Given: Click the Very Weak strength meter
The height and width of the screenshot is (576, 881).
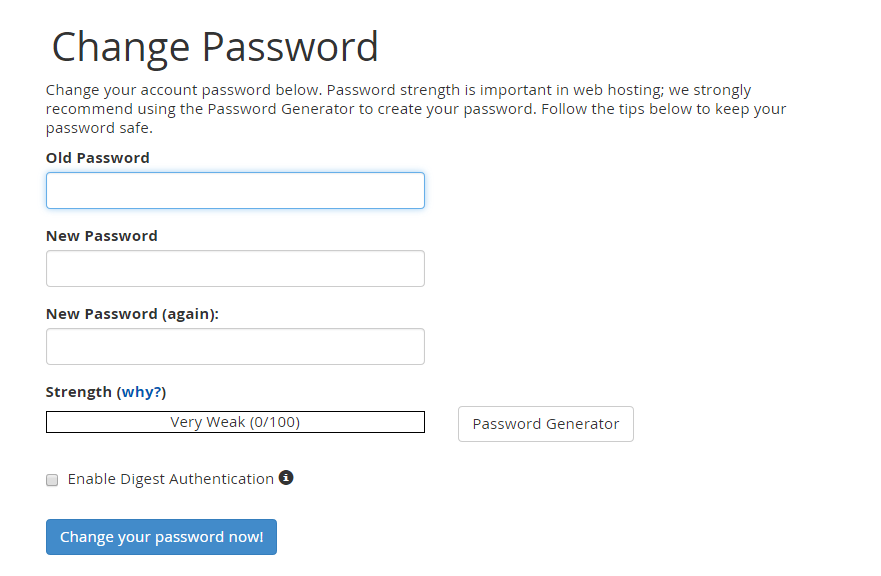Looking at the screenshot, I should 235,421.
